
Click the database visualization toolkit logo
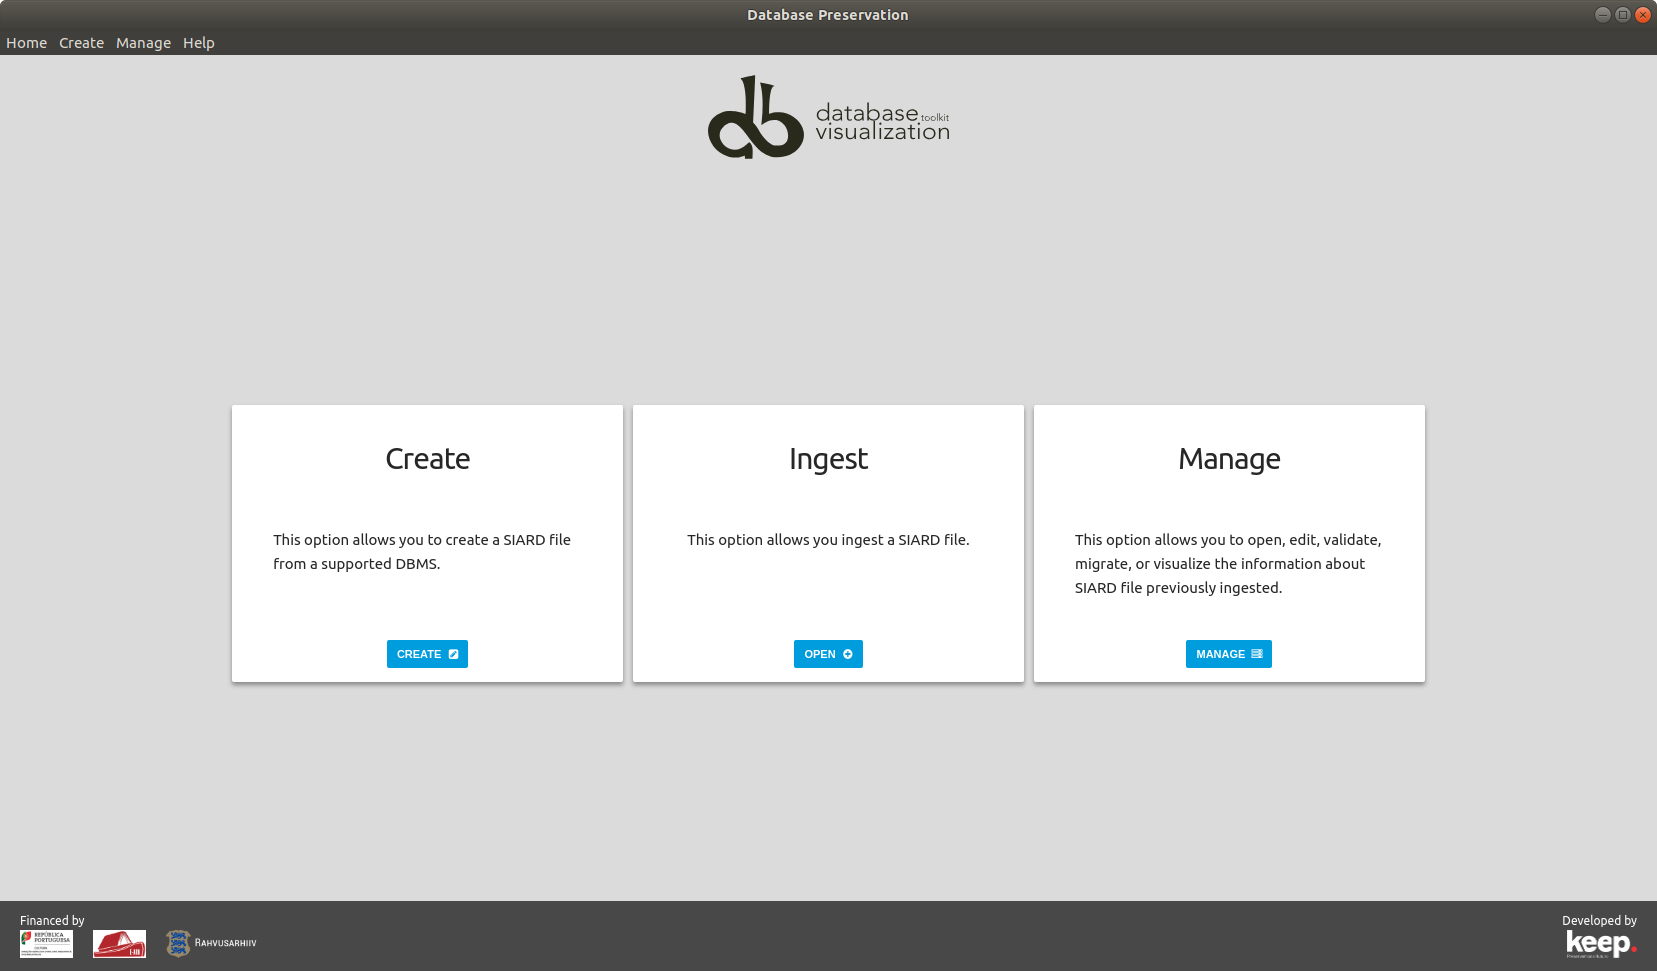(828, 117)
